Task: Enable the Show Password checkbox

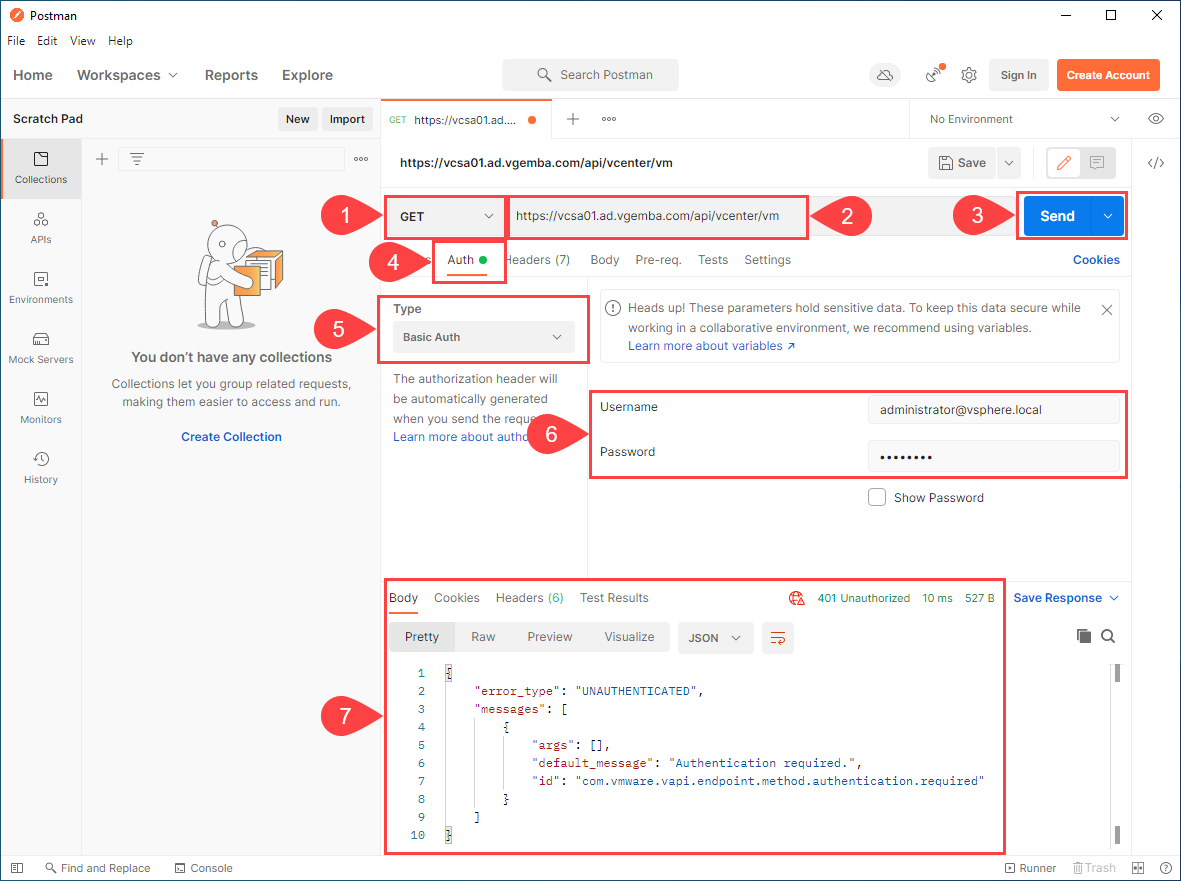Action: 877,497
